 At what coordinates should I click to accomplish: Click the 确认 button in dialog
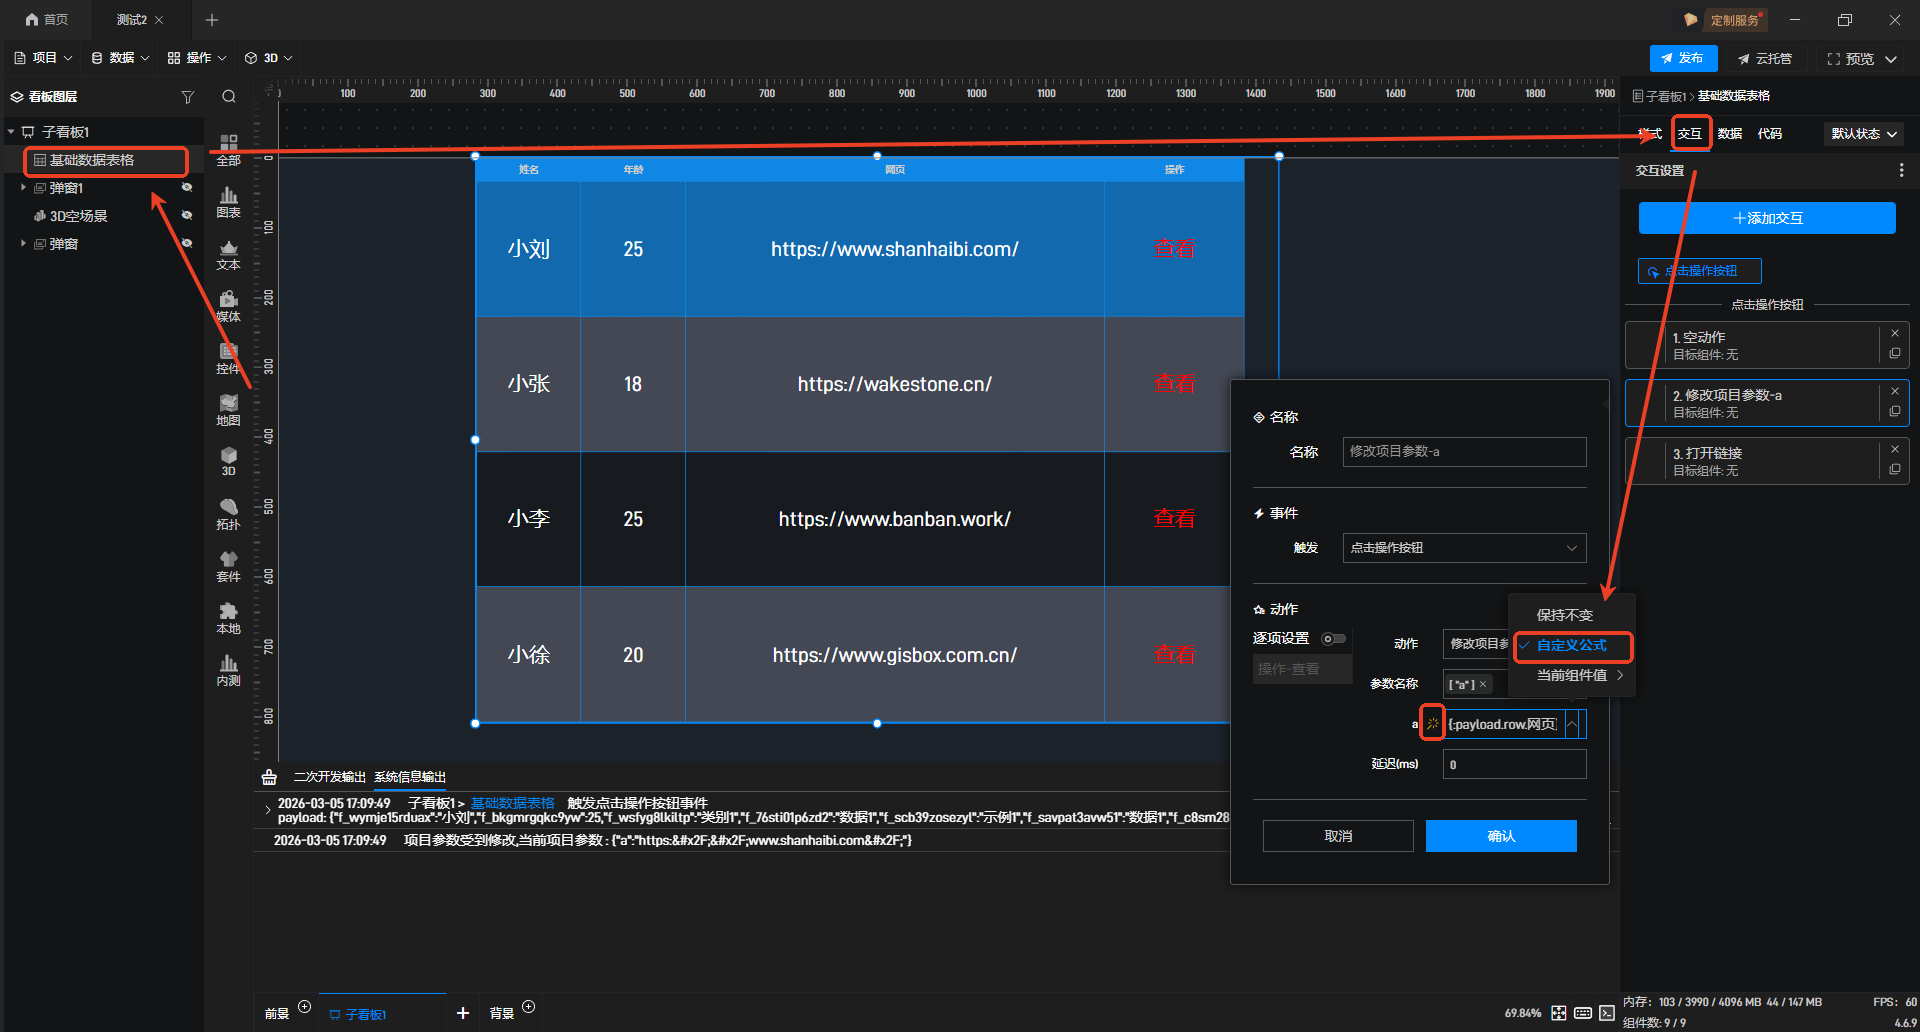(1500, 836)
